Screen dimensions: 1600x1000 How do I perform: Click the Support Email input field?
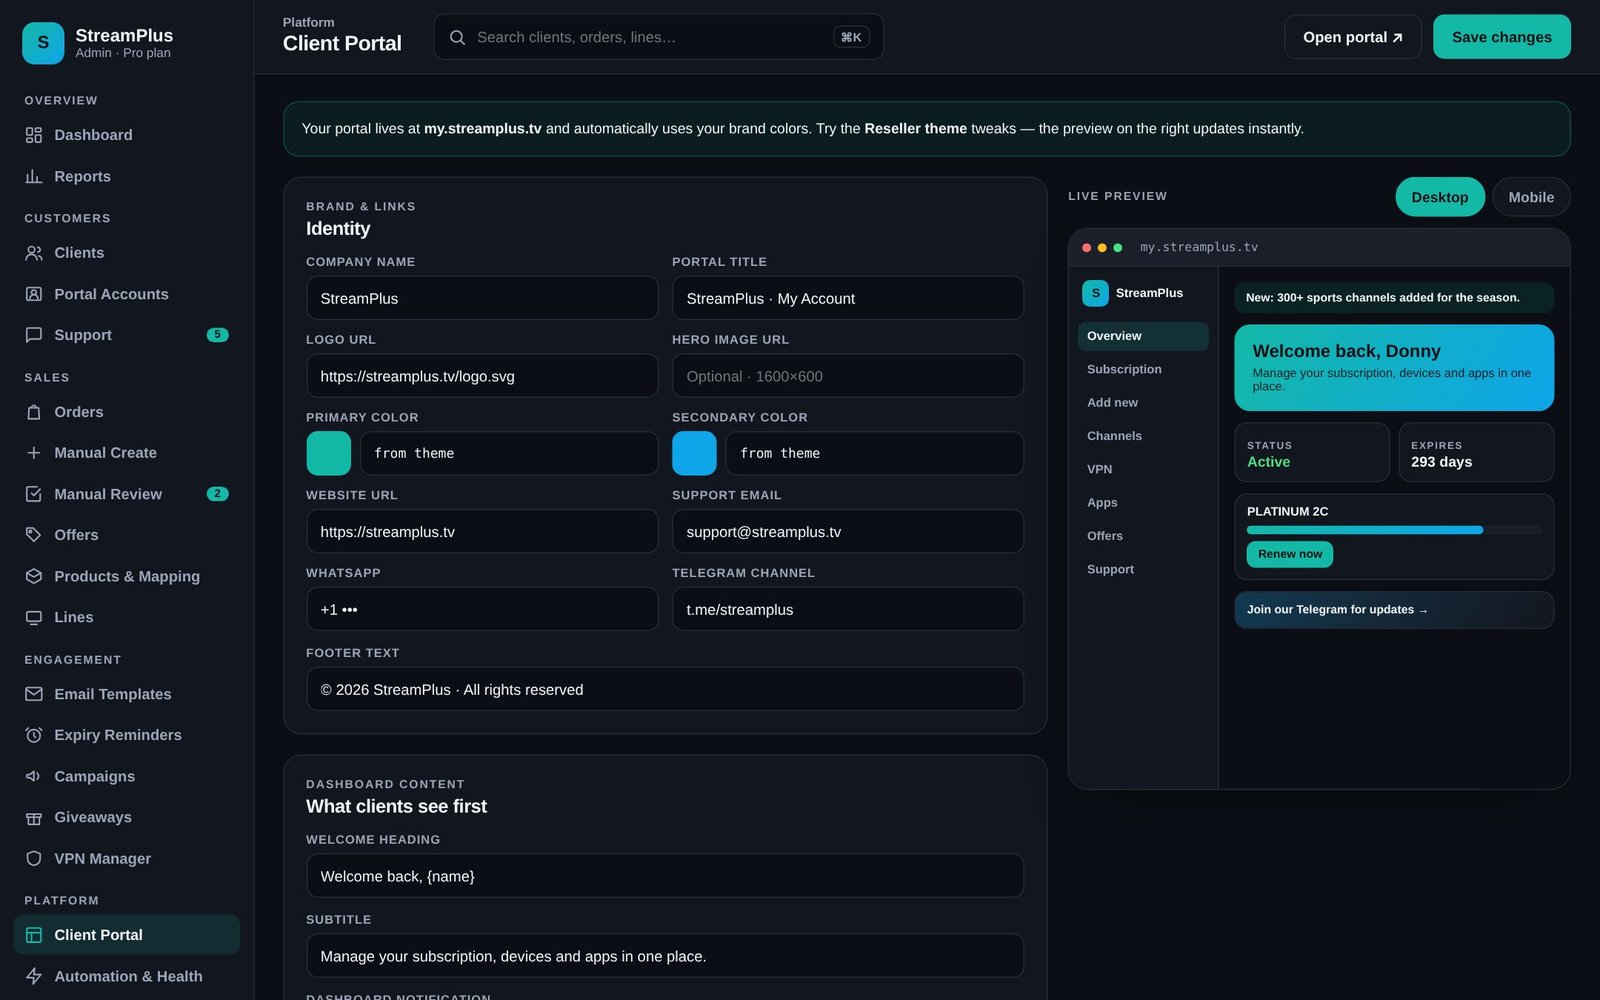pos(848,532)
